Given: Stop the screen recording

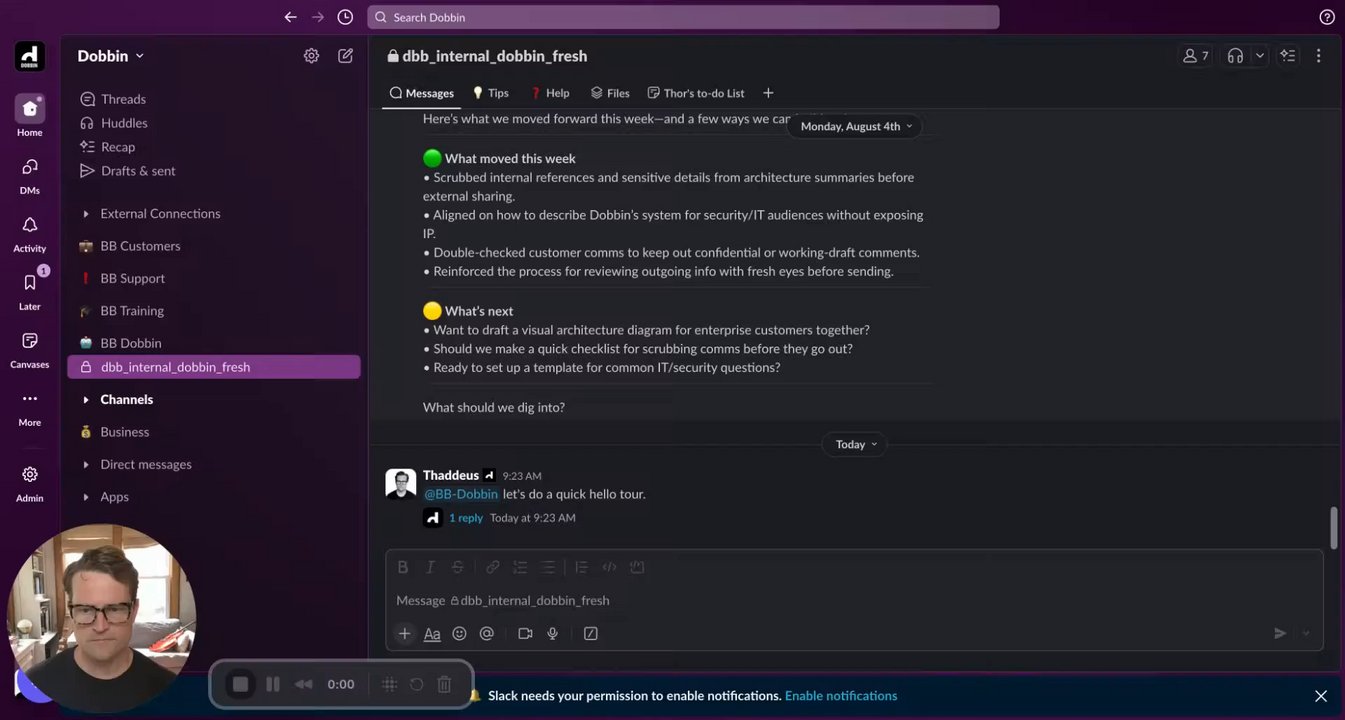Looking at the screenshot, I should click(x=240, y=684).
